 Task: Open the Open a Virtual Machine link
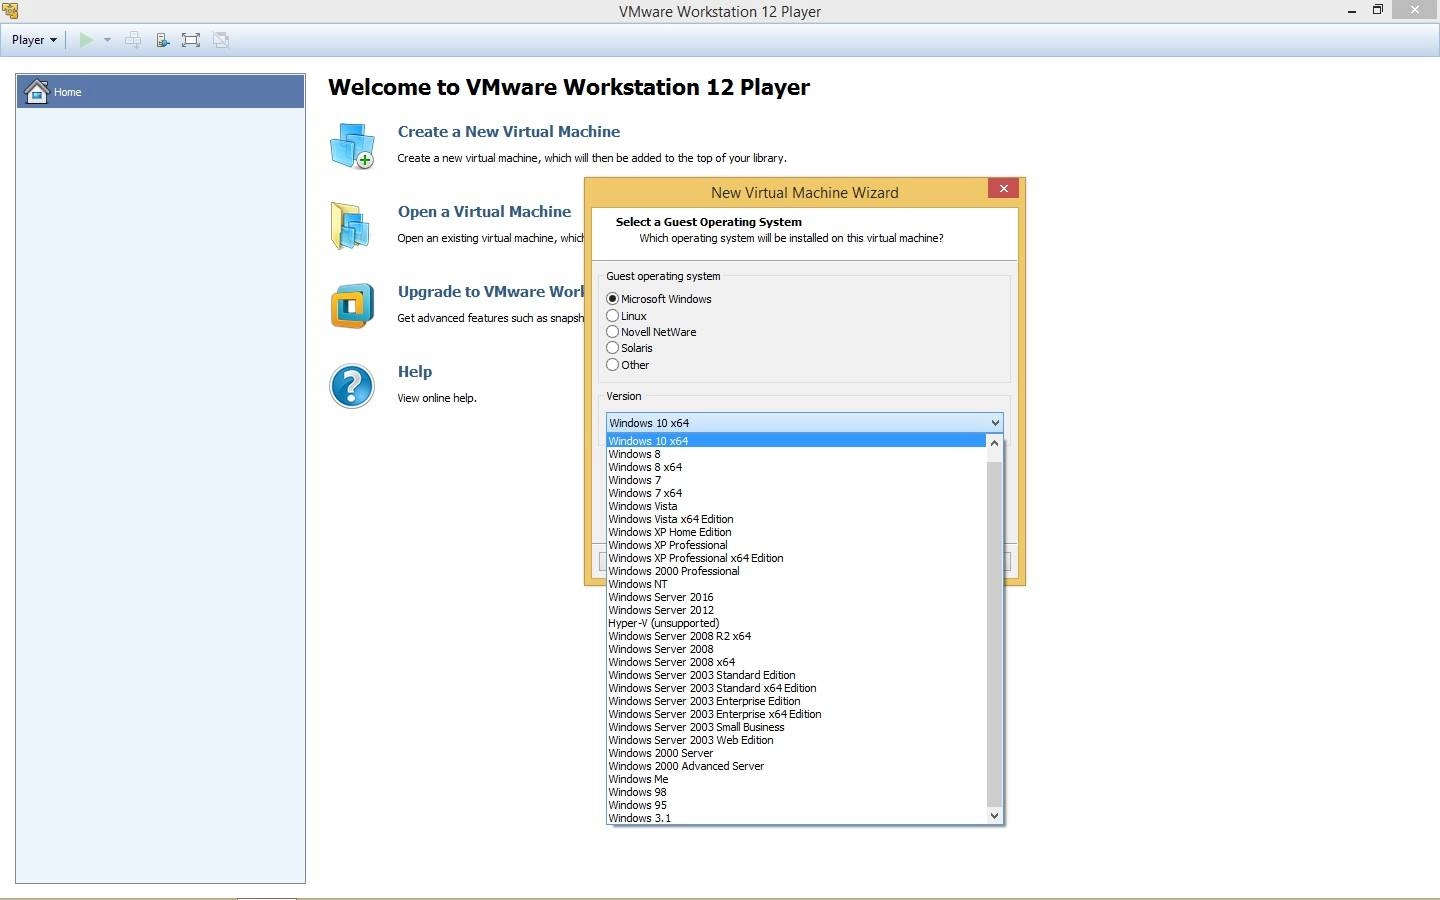tap(484, 212)
